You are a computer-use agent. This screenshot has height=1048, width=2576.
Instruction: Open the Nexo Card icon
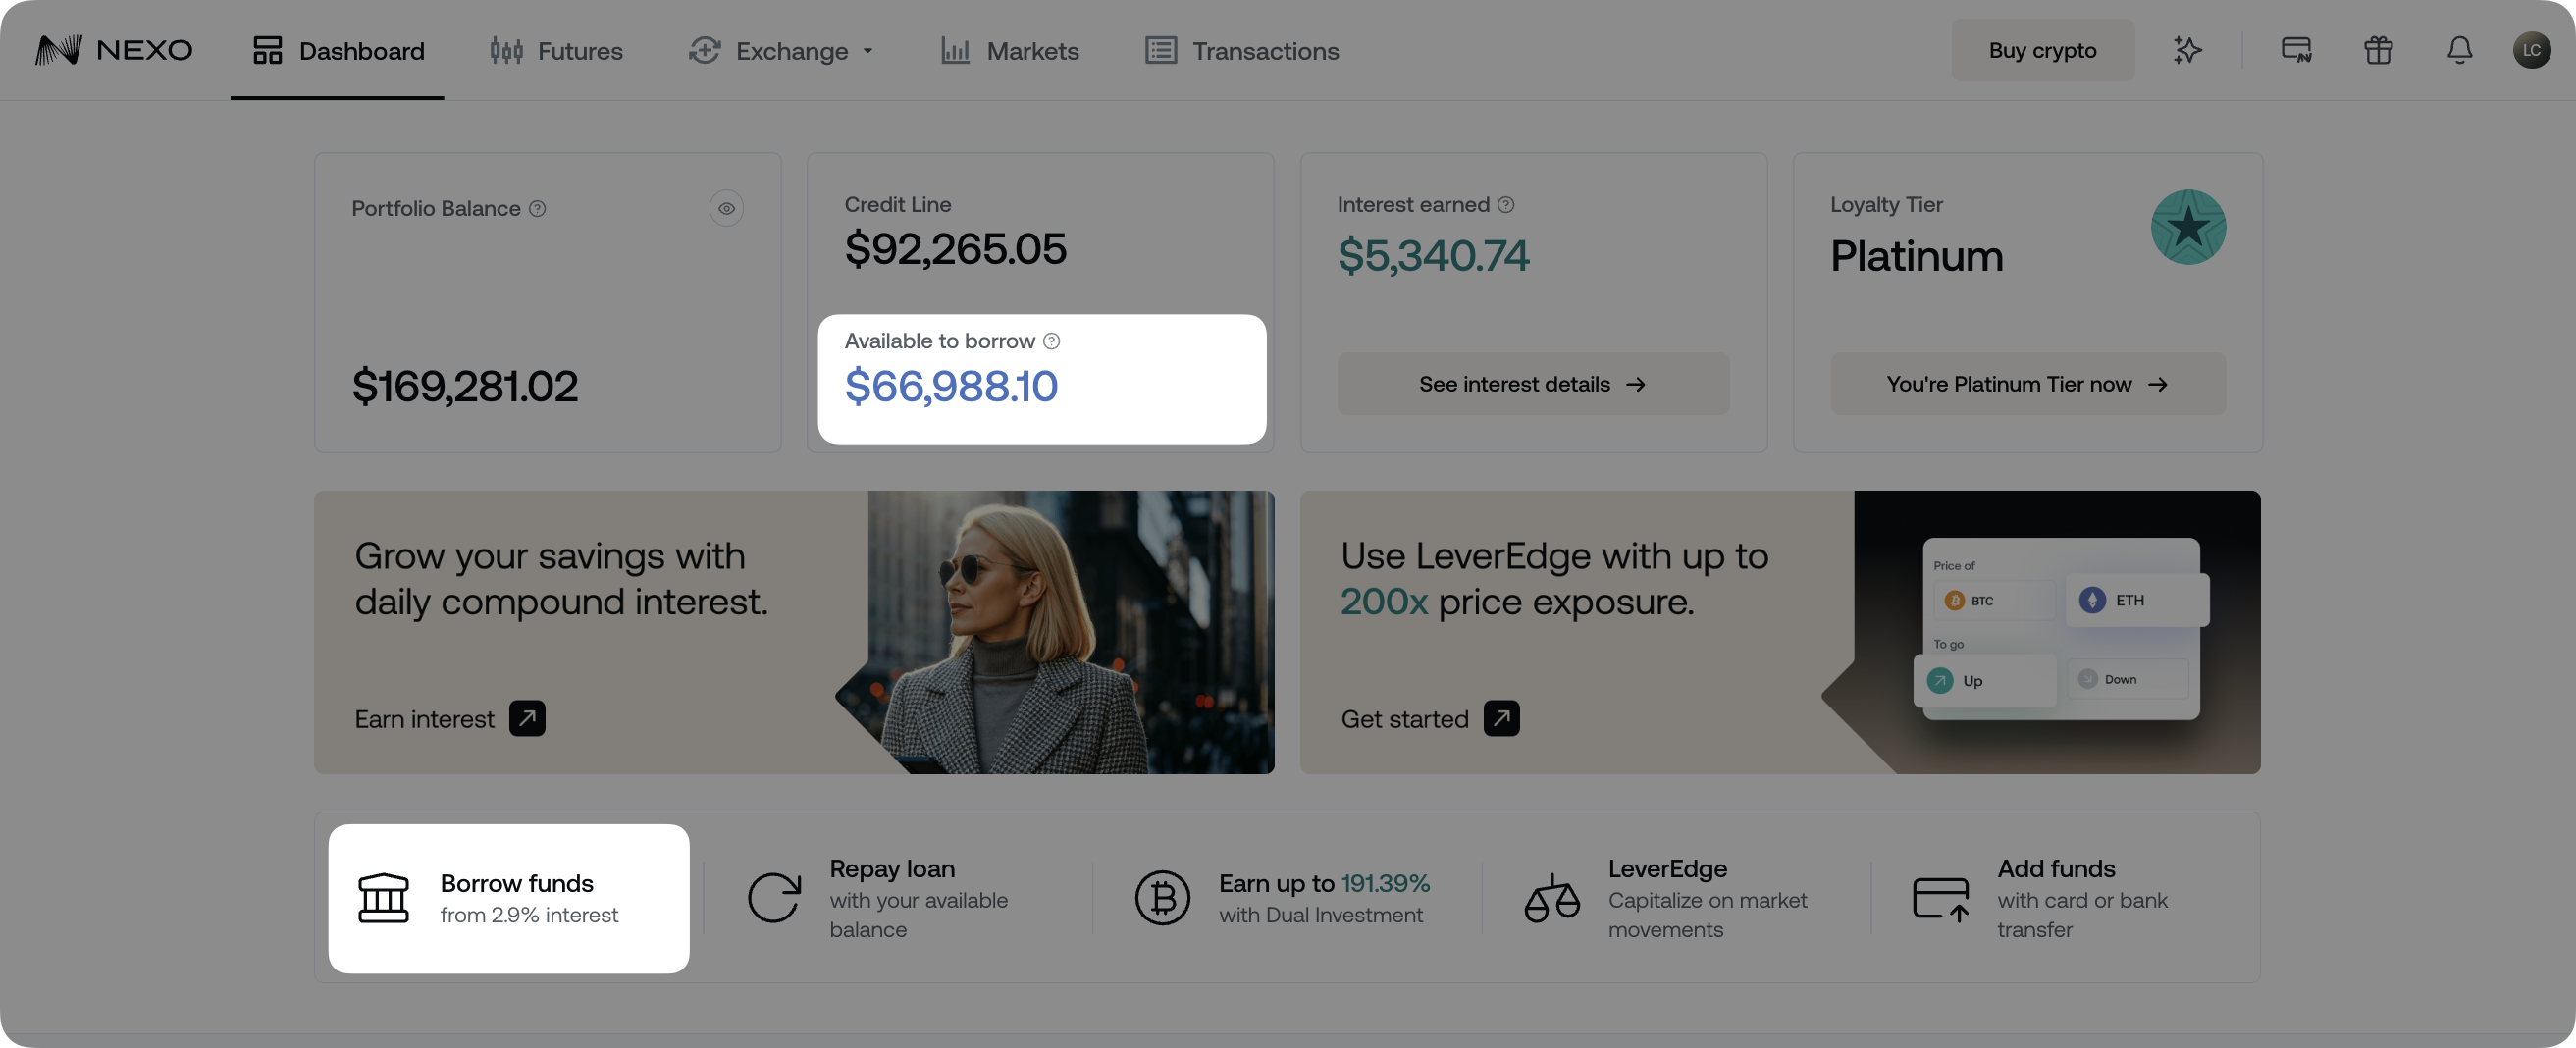pos(2295,50)
